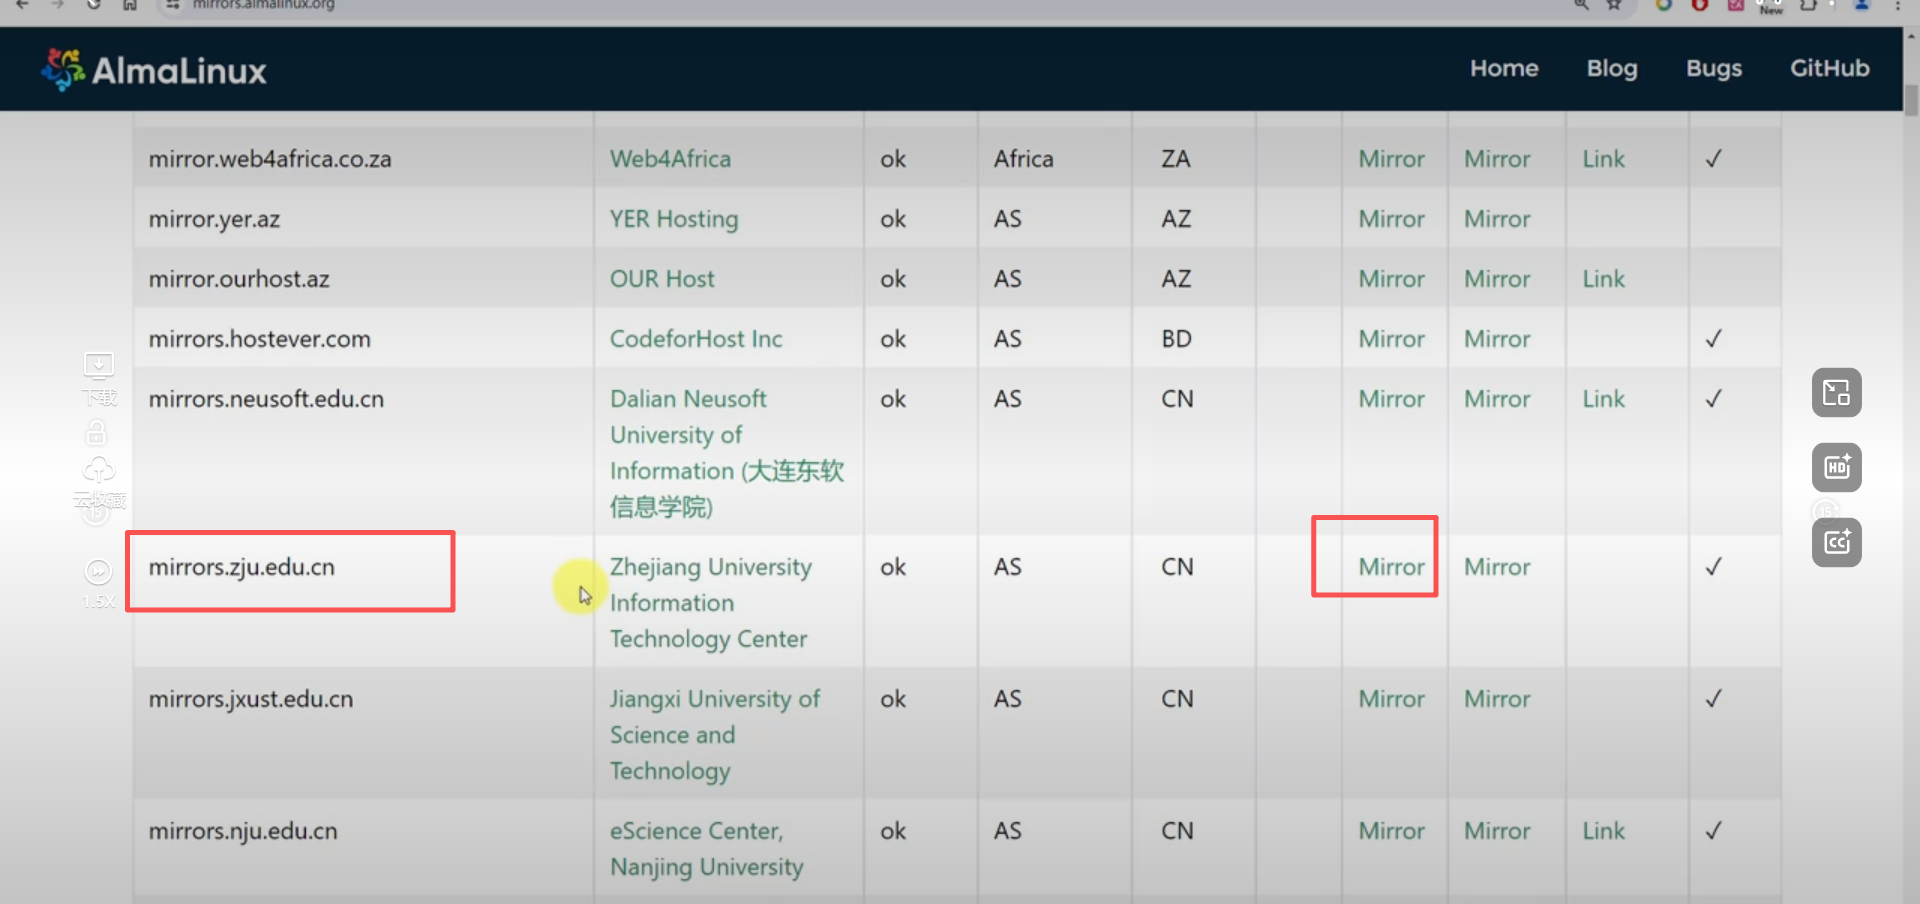Click the page vertical scrollbar thumb
Image resolution: width=1920 pixels, height=904 pixels.
tap(1911, 100)
